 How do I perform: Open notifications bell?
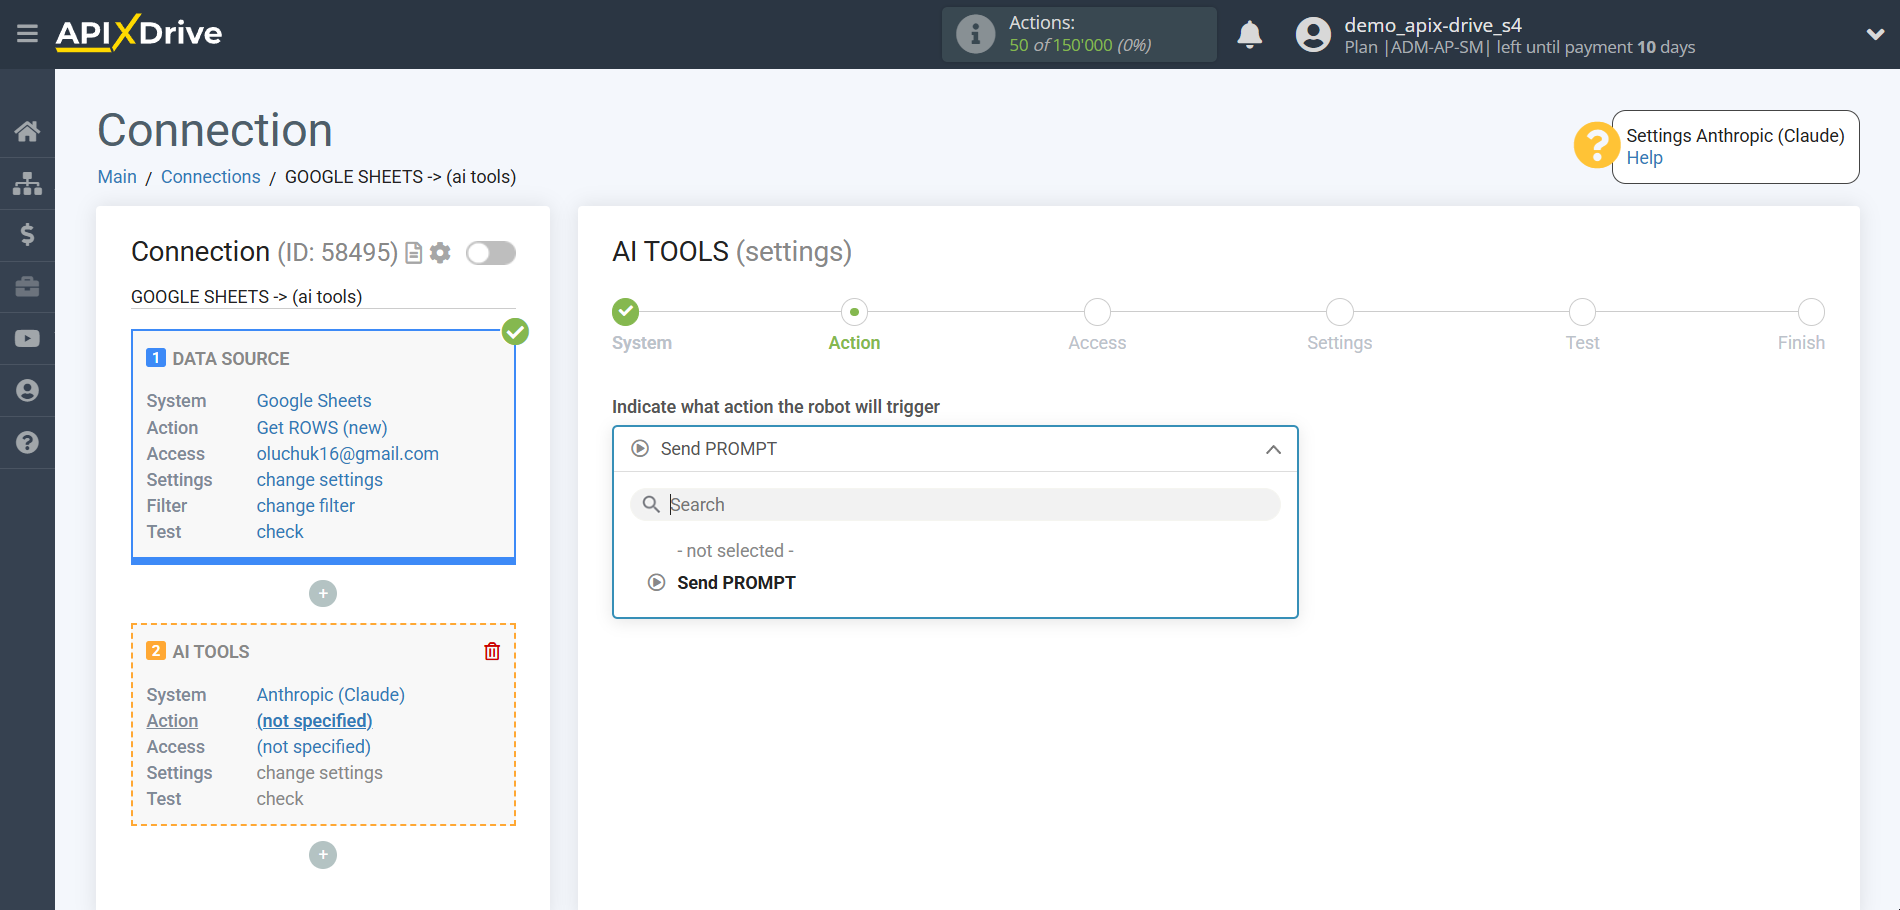pyautogui.click(x=1250, y=34)
